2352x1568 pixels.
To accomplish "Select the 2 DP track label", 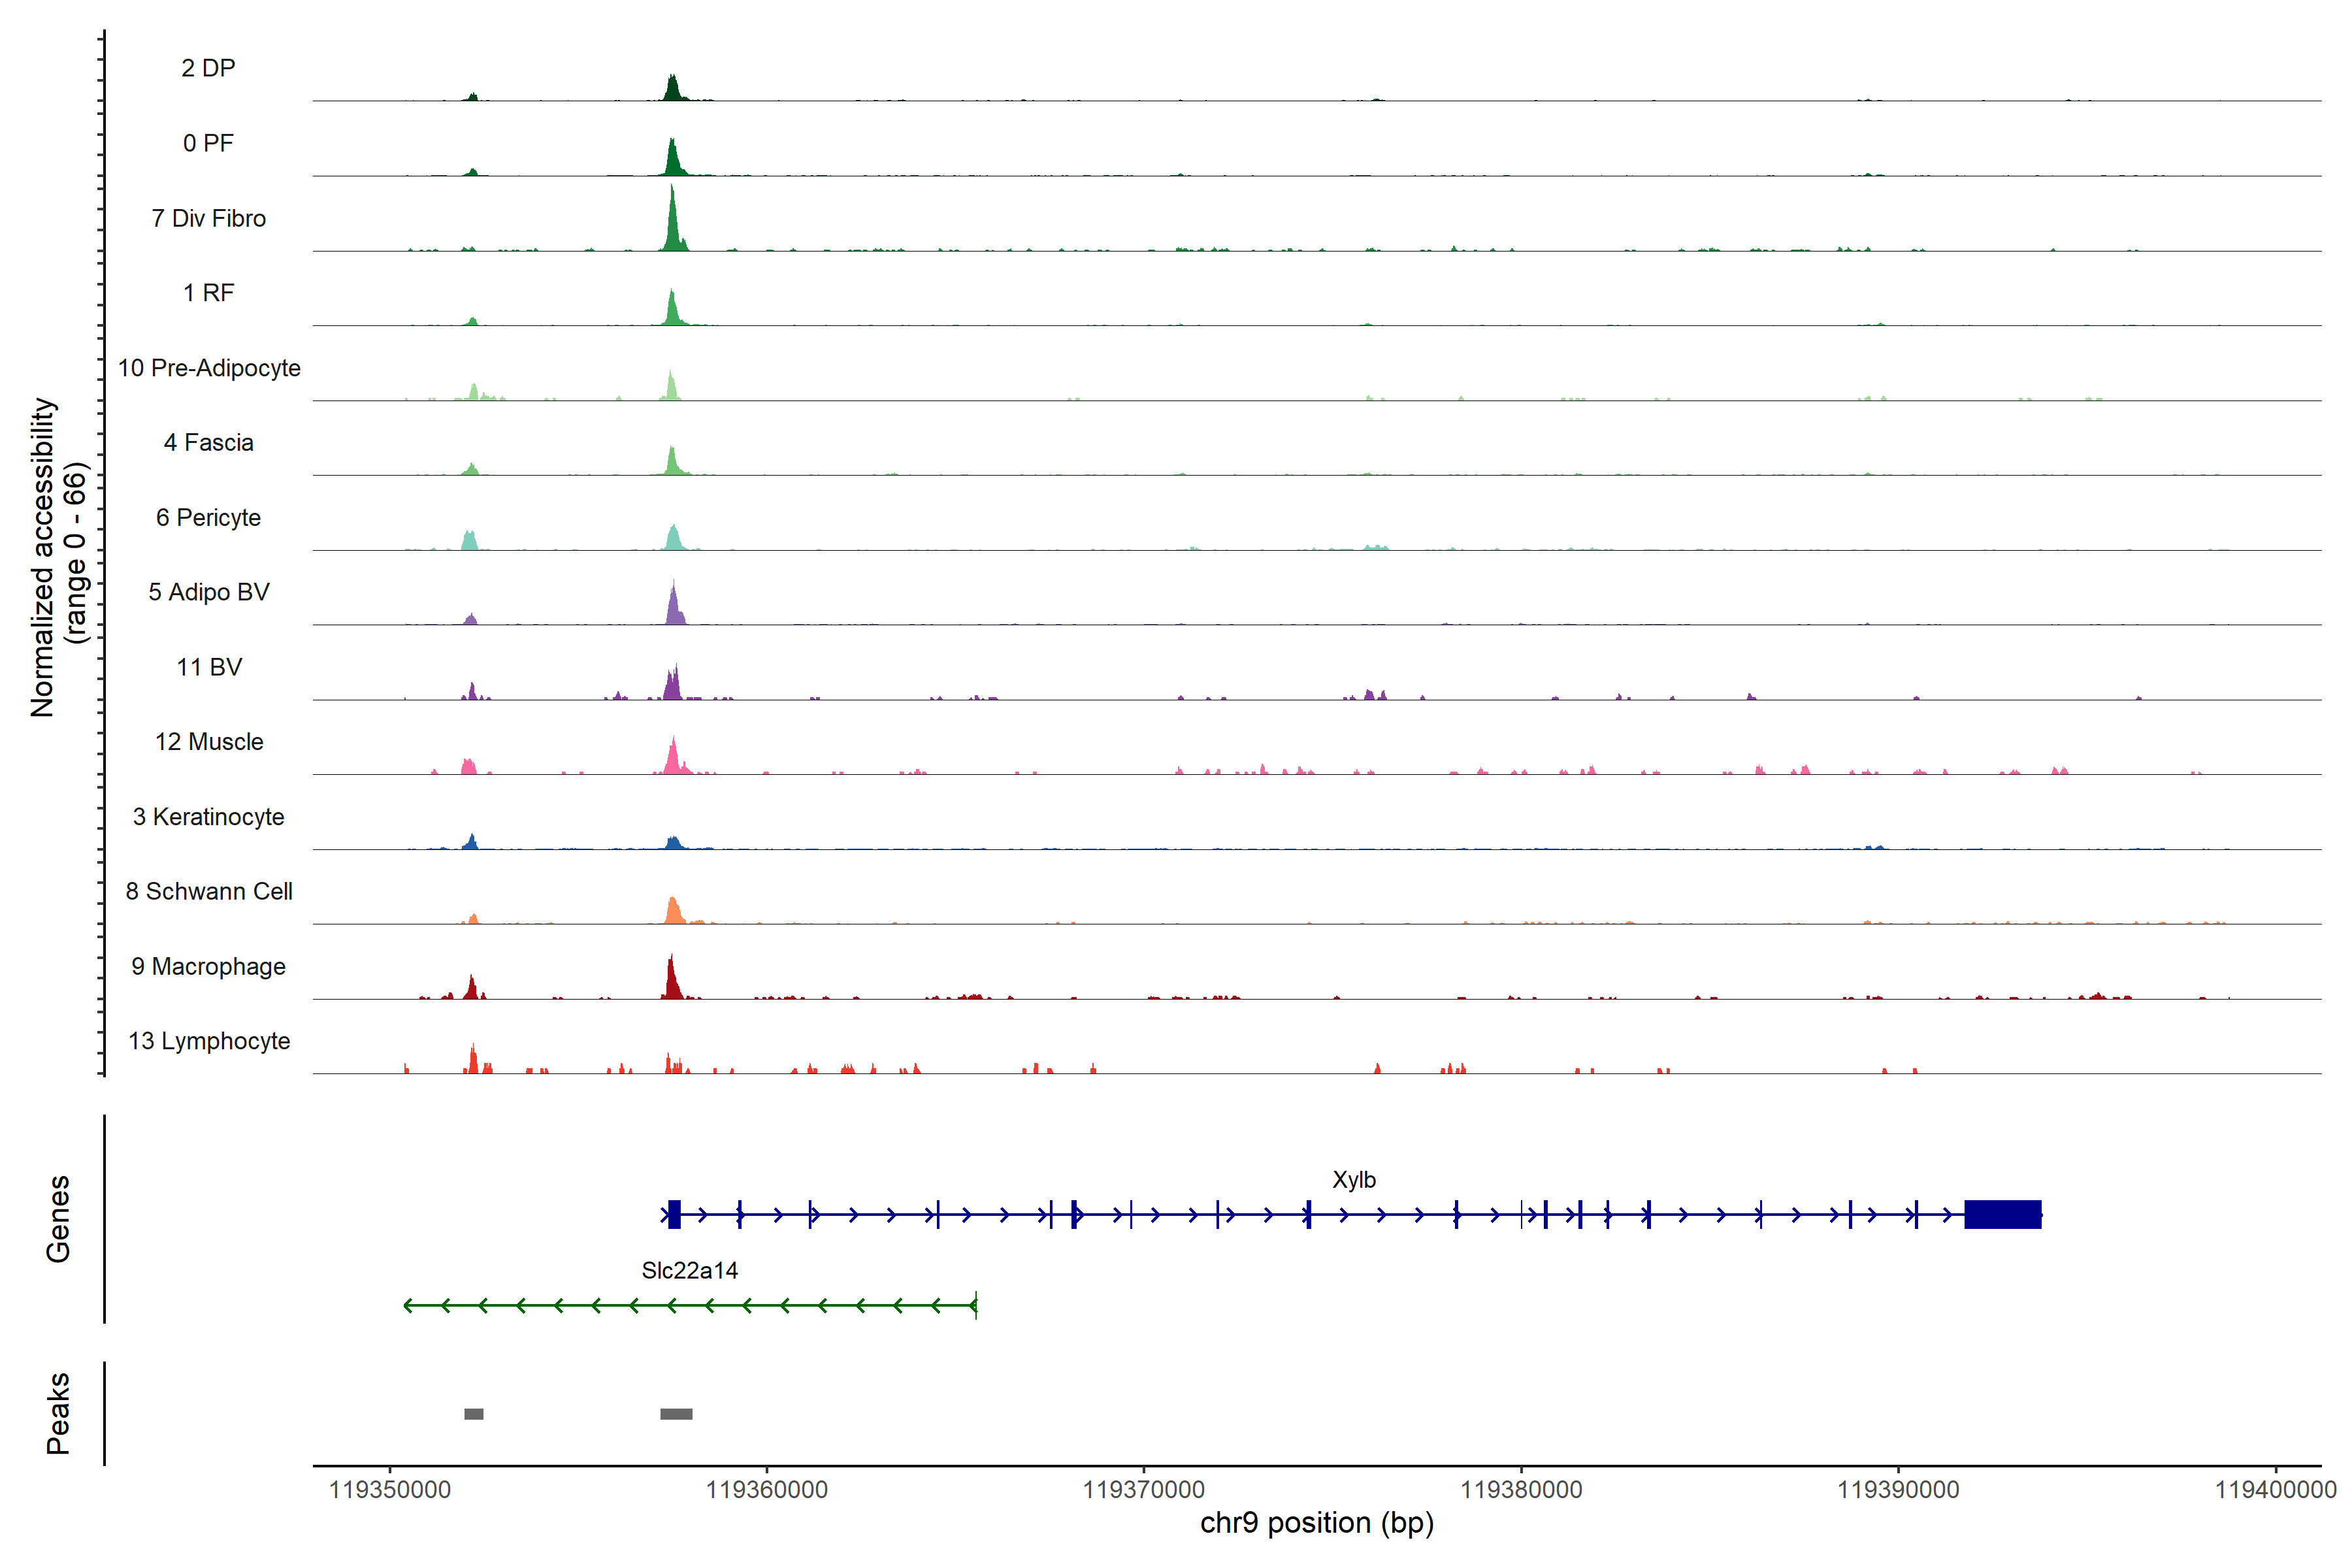I will [208, 68].
